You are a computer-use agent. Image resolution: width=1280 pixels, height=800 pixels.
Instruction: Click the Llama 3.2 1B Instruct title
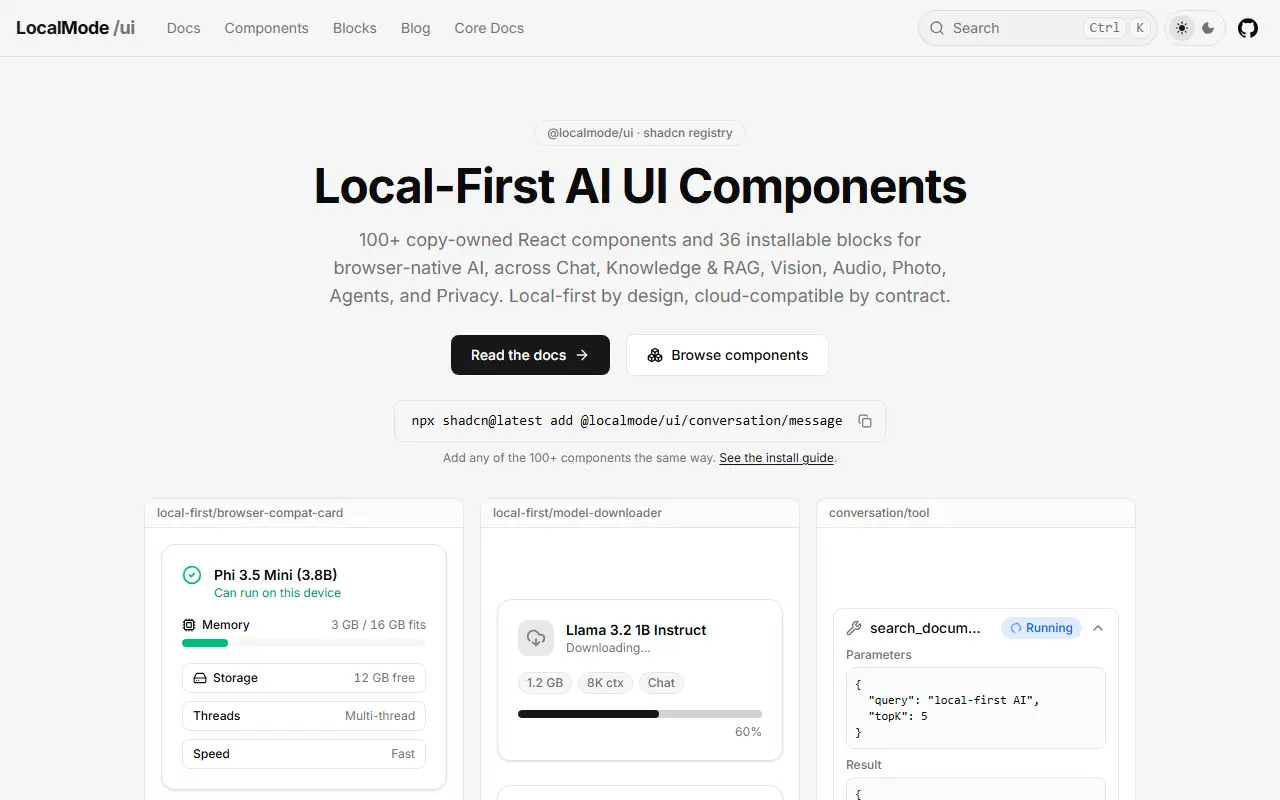click(636, 630)
